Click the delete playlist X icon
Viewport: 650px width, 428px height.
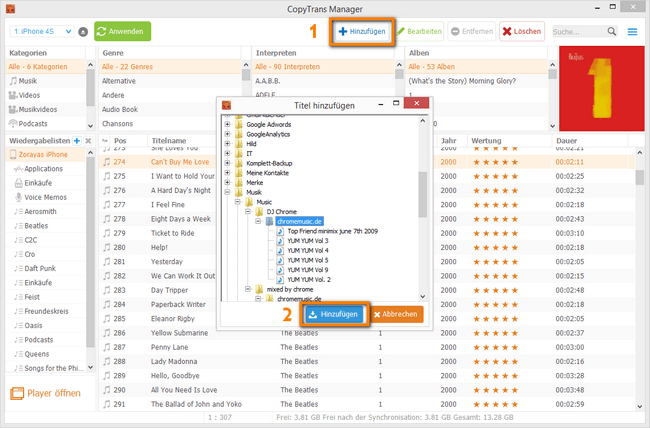[x=88, y=141]
